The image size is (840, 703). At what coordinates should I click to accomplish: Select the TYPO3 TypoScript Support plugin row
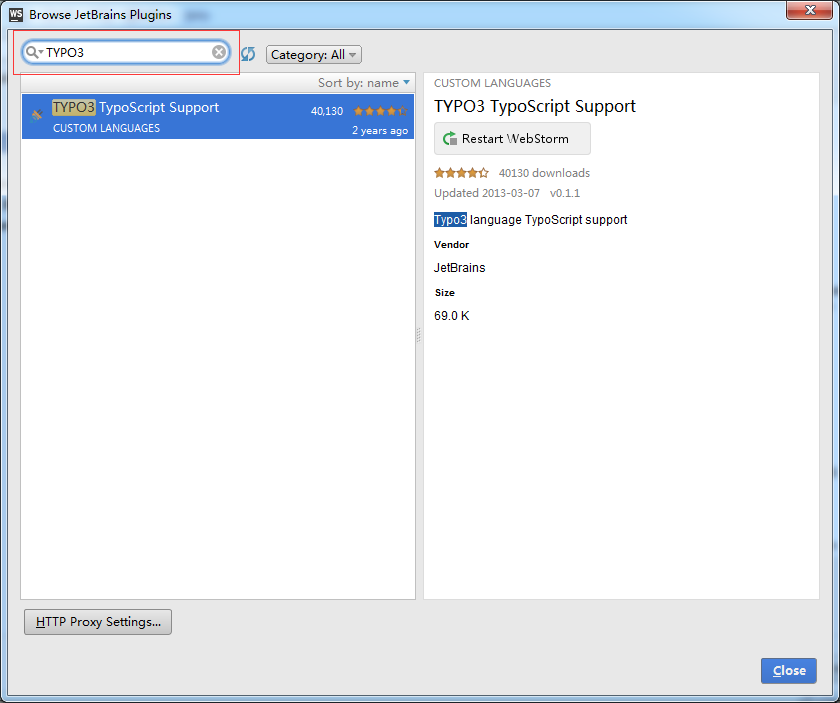click(218, 117)
